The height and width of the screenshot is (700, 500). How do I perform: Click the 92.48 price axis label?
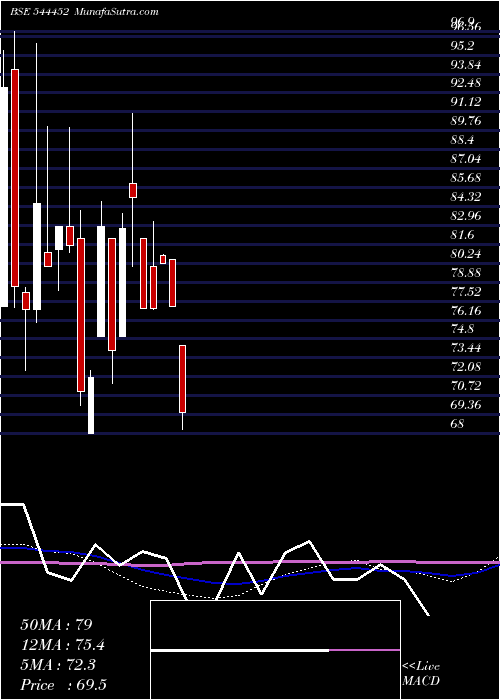465,84
